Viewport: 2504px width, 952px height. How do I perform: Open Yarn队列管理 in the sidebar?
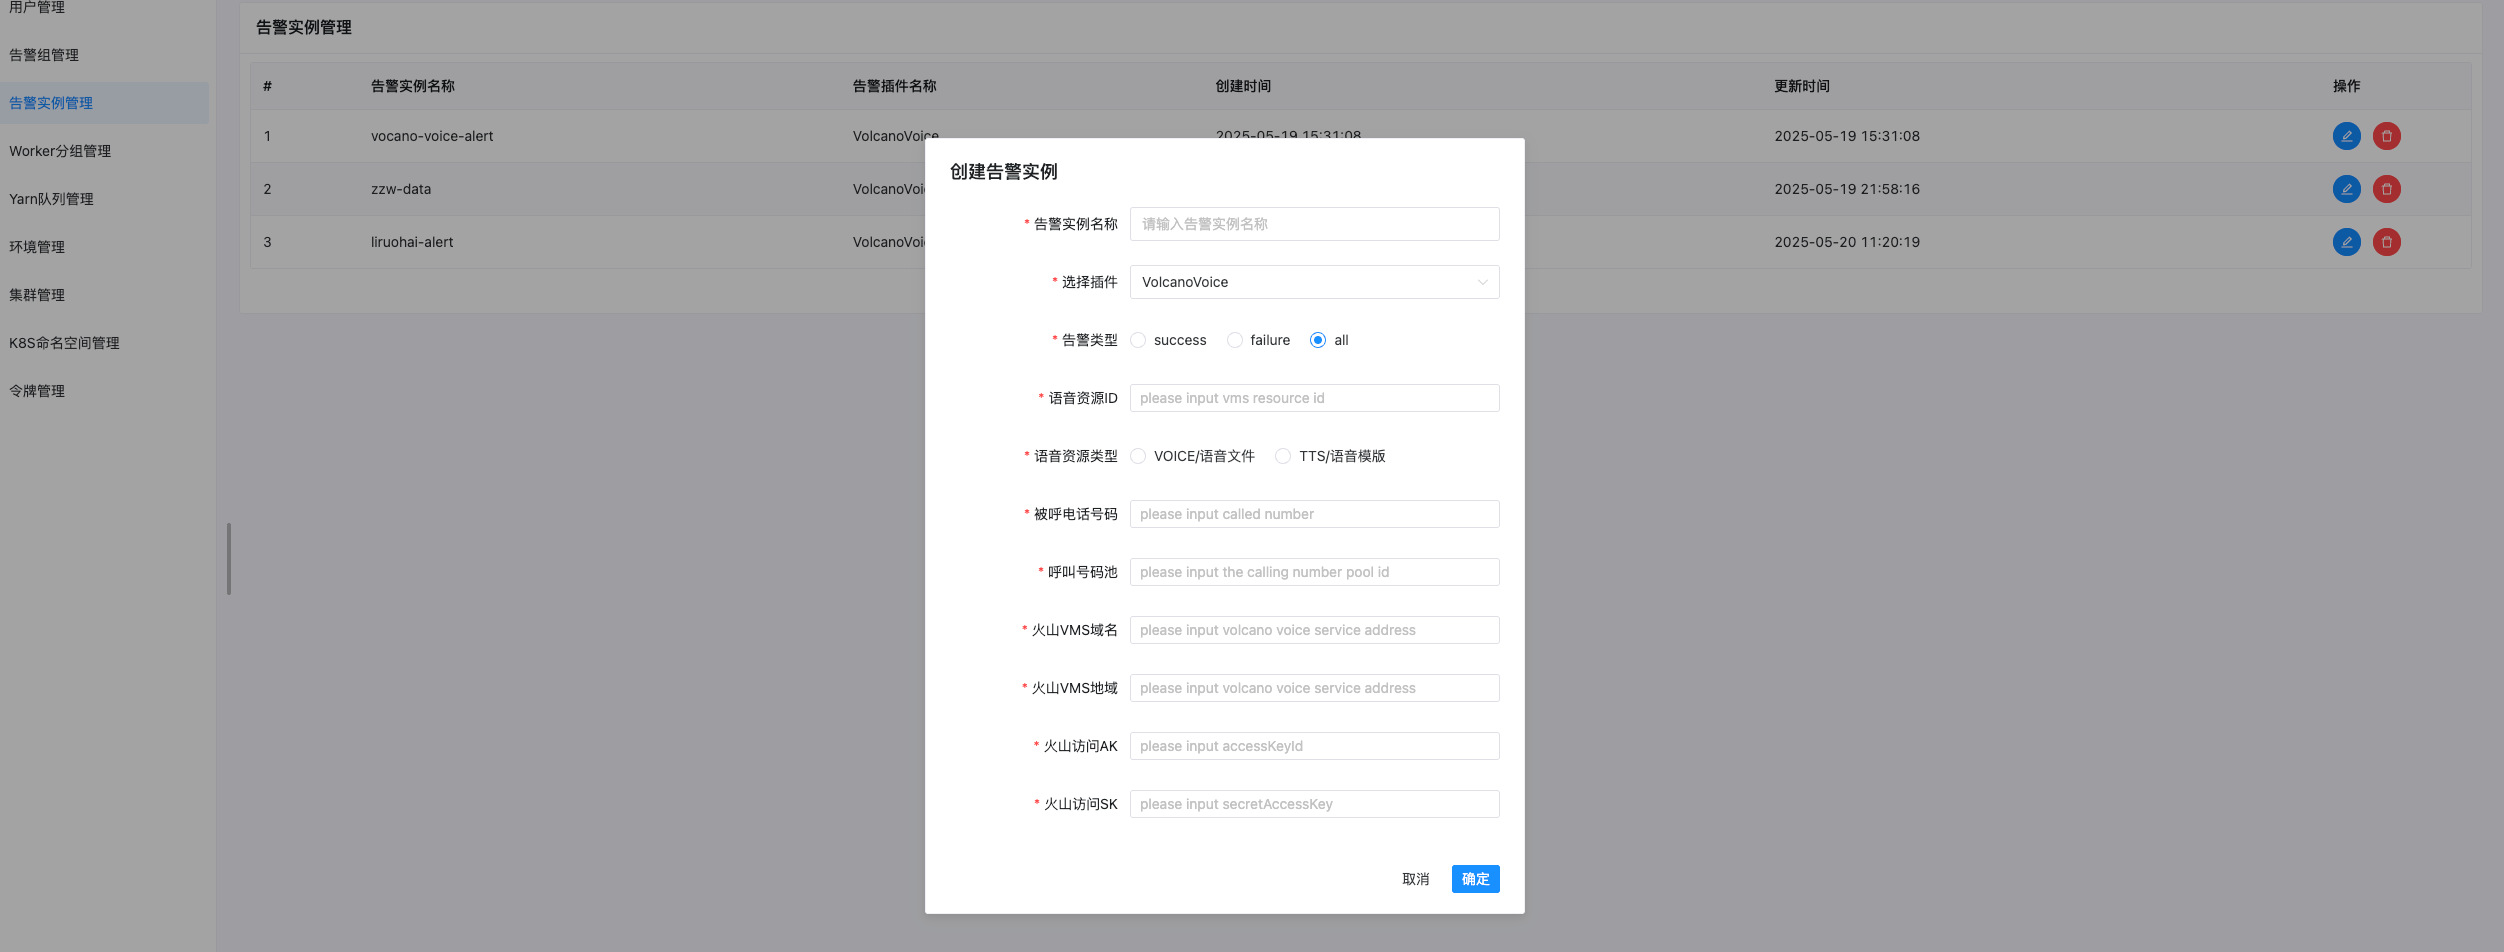coord(51,199)
